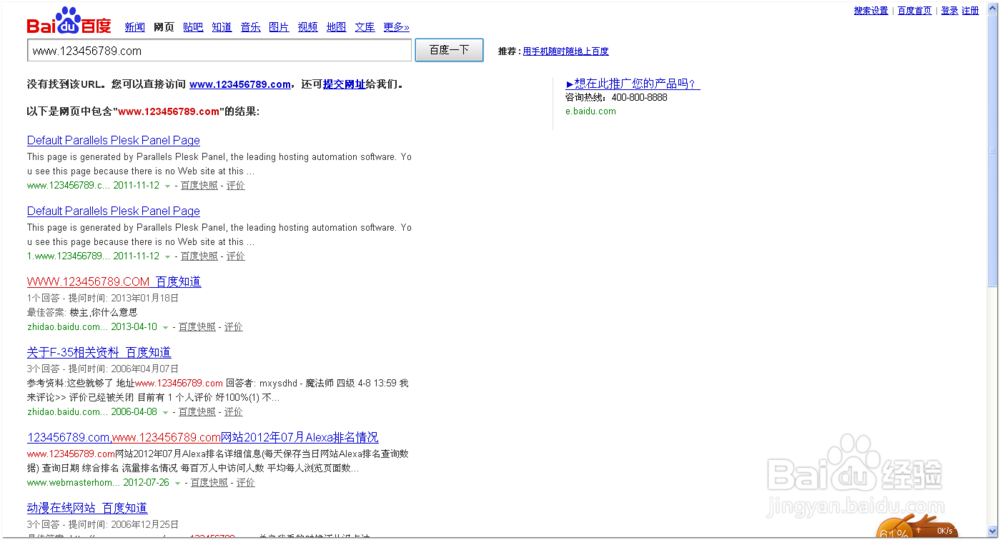Open 百度快照 for webmasterhom result
The image size is (1000, 540).
click(209, 483)
